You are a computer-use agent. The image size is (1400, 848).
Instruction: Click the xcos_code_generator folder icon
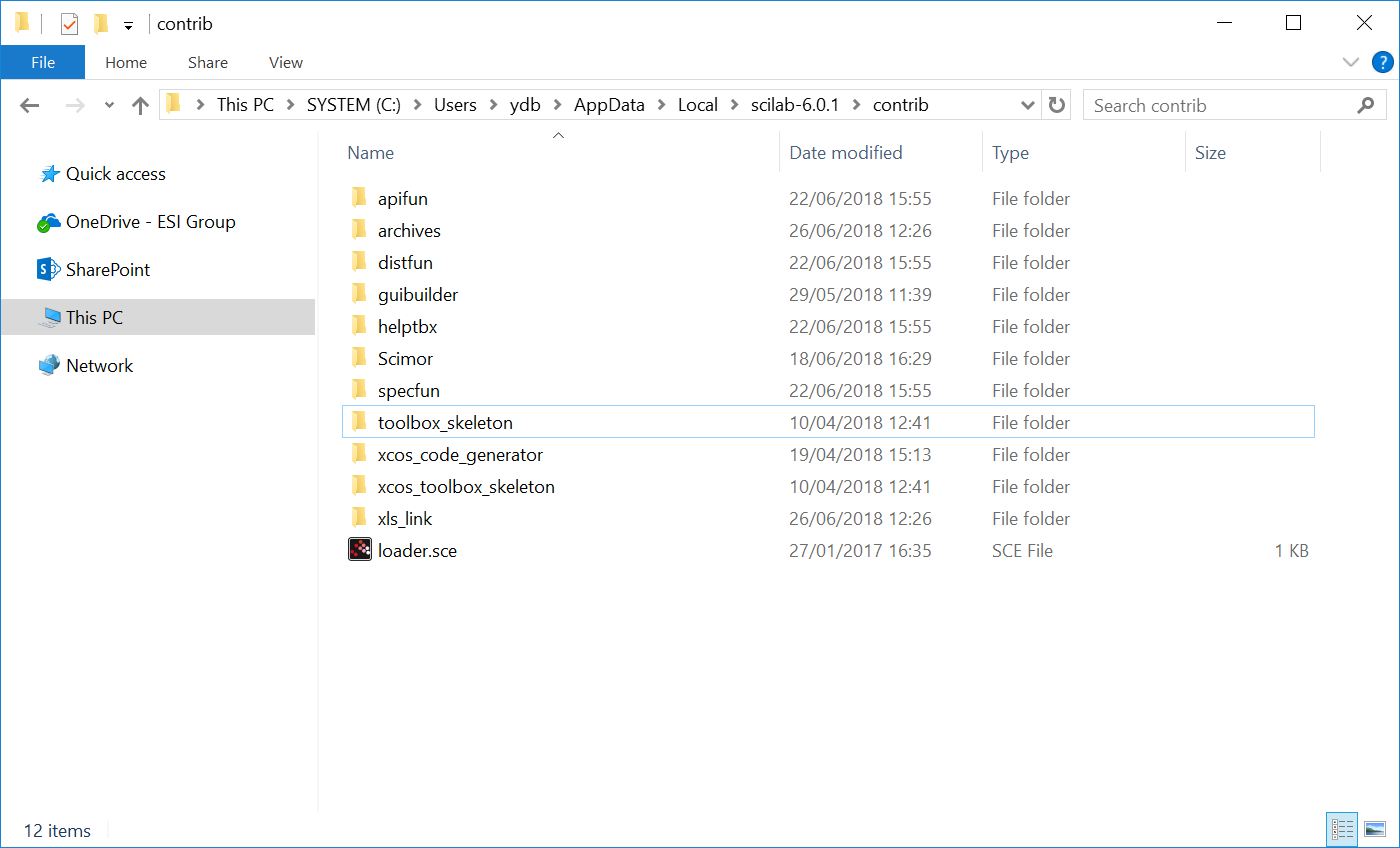(359, 454)
